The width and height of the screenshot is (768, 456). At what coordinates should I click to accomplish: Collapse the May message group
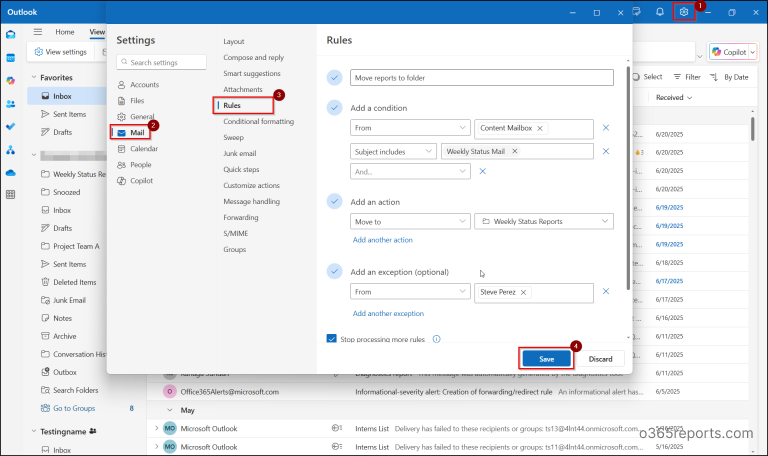(169, 410)
